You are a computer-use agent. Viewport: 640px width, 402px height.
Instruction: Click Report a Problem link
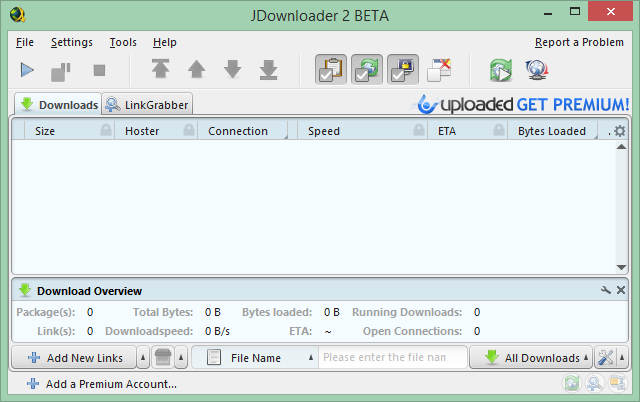pyautogui.click(x=579, y=42)
